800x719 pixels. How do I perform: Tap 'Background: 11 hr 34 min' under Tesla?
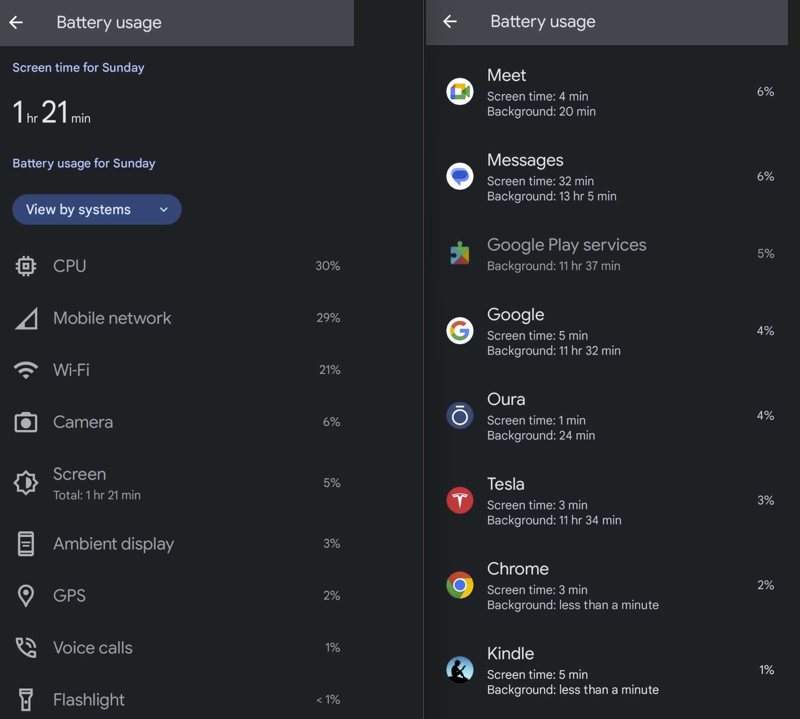click(x=554, y=520)
